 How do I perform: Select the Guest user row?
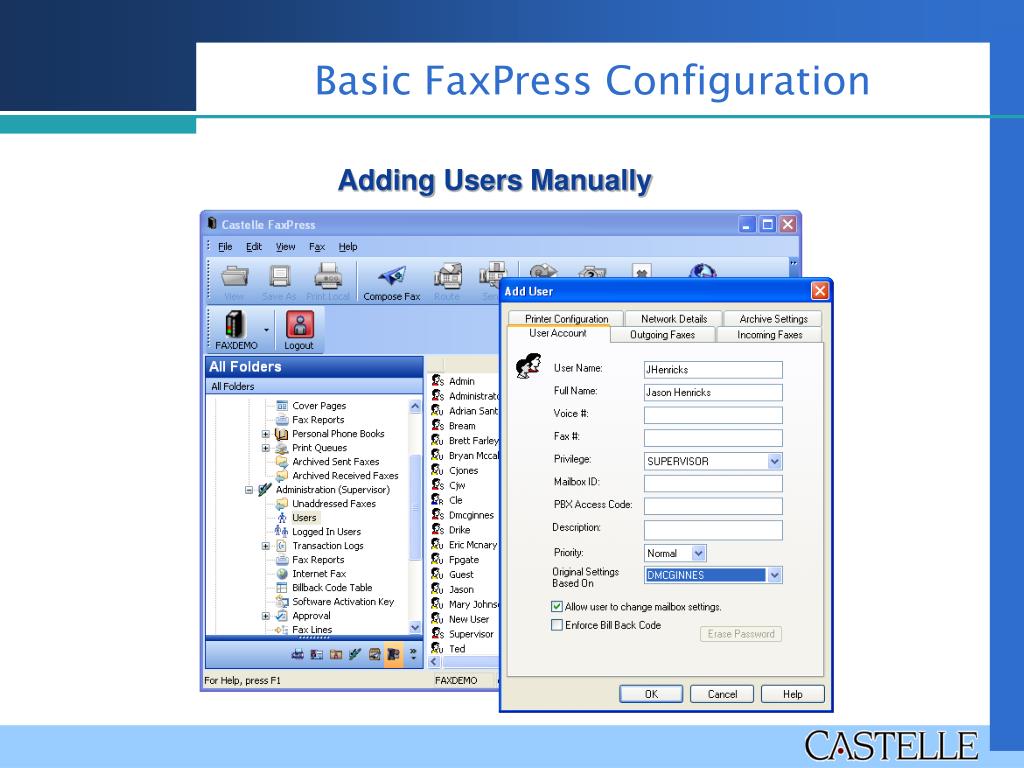(461, 575)
